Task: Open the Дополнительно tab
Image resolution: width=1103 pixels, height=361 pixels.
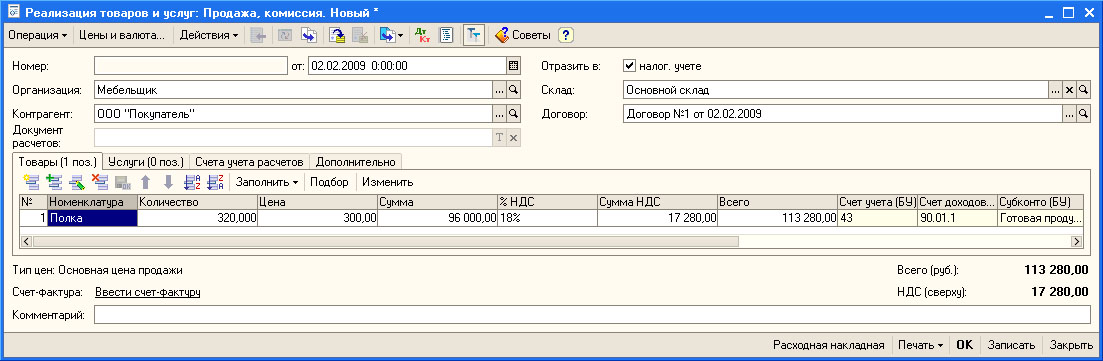Action: tap(355, 162)
